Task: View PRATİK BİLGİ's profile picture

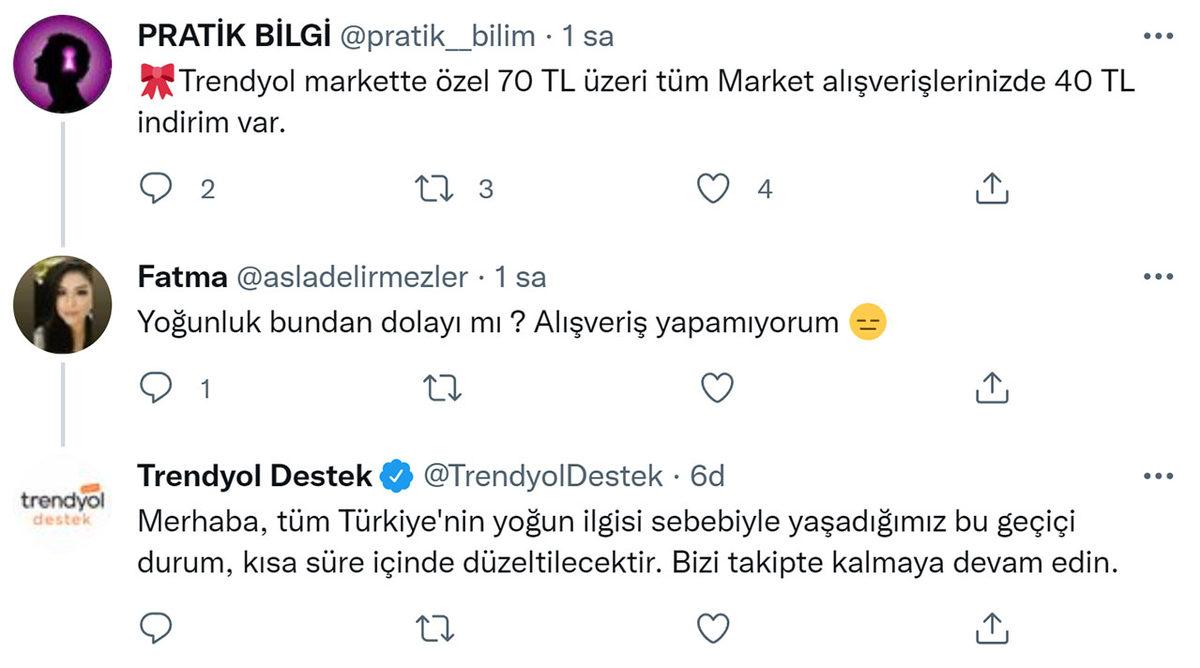Action: (62, 62)
